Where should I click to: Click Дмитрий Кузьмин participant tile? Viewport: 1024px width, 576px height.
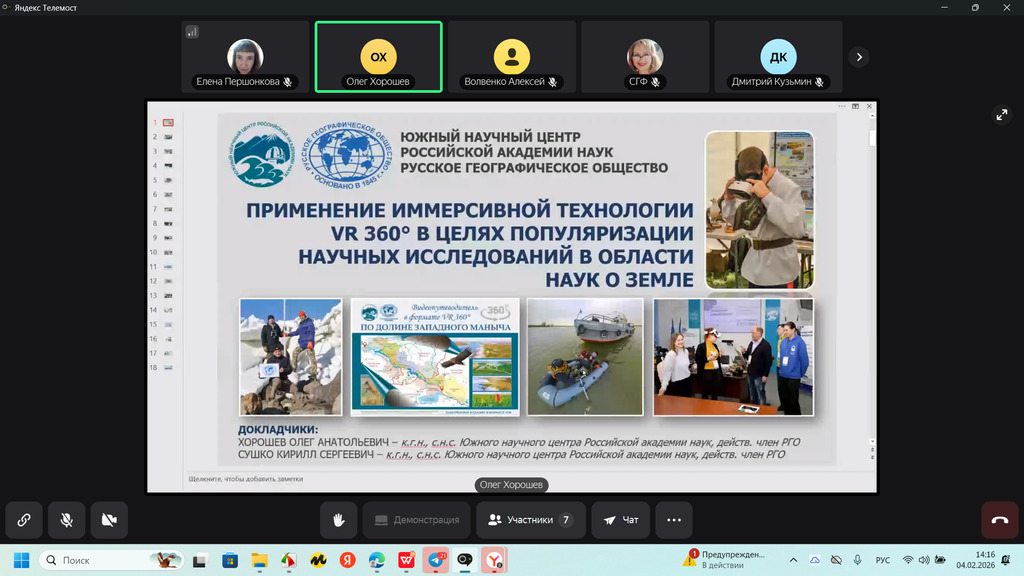coord(778,57)
